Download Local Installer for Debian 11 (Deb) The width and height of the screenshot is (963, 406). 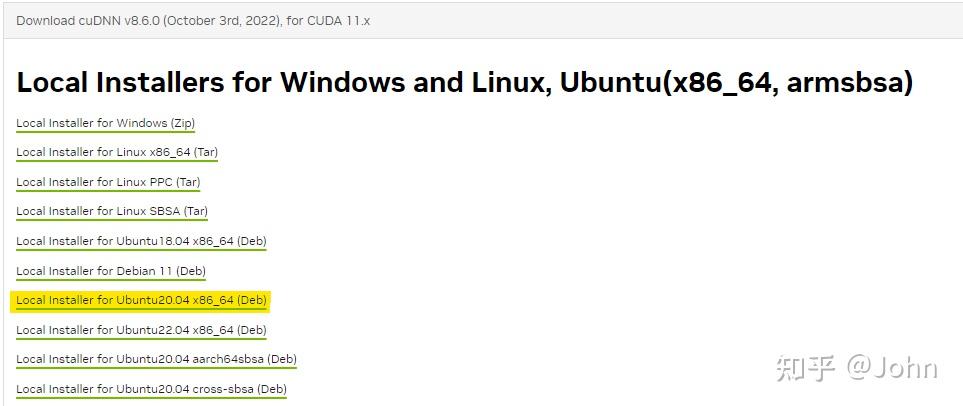[x=111, y=271]
